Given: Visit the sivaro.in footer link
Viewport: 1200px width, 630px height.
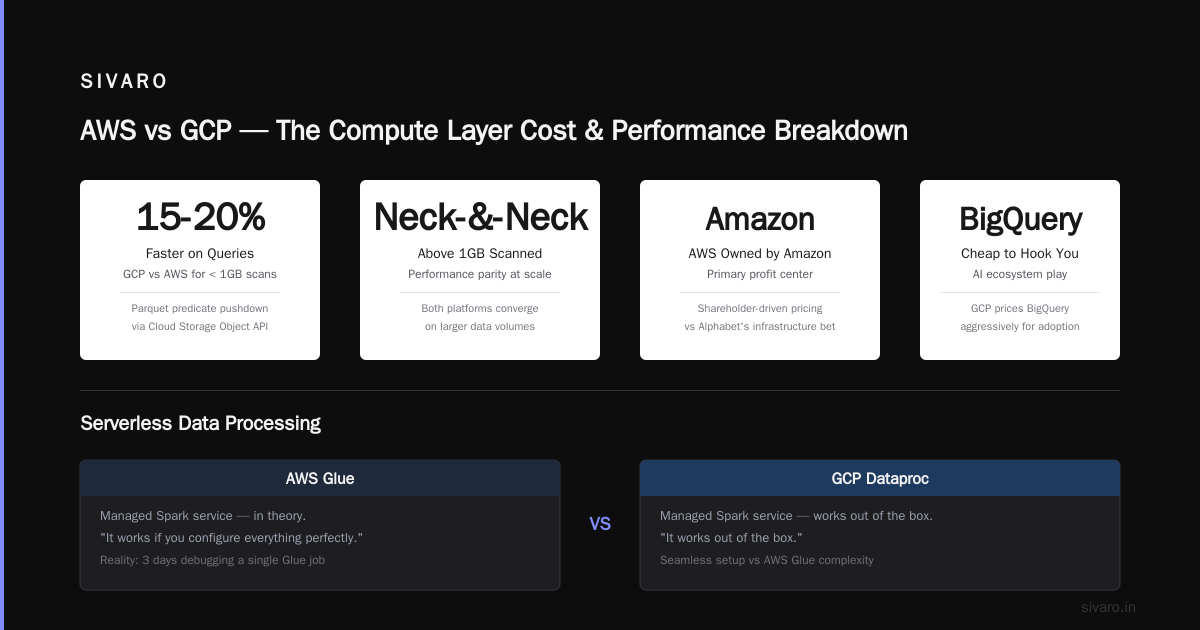Looking at the screenshot, I should (1108, 607).
